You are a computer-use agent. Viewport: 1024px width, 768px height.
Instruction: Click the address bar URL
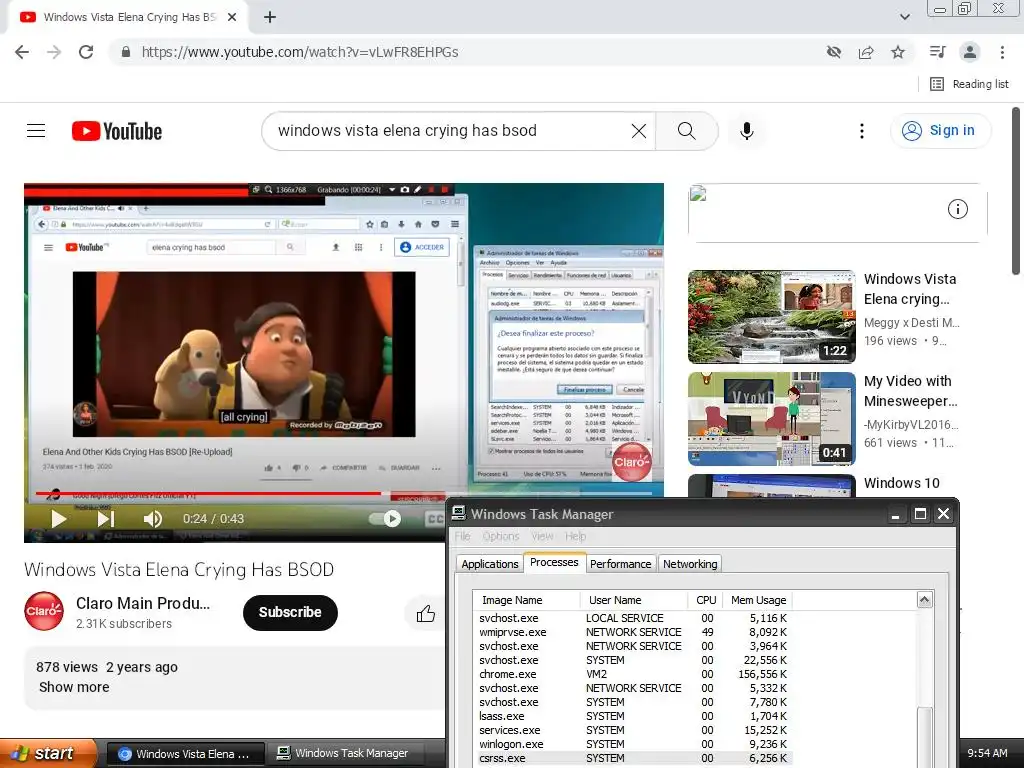300,52
